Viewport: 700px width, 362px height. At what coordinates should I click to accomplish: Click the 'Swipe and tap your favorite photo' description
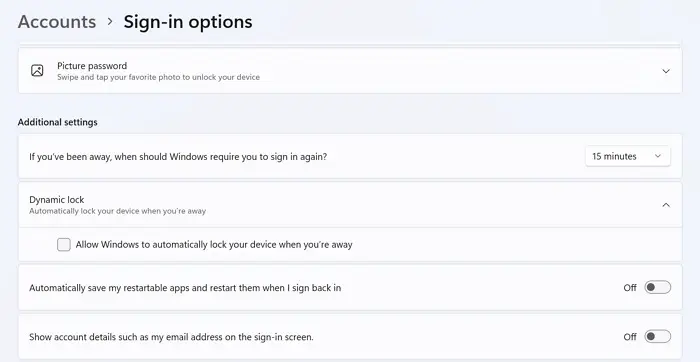158,77
